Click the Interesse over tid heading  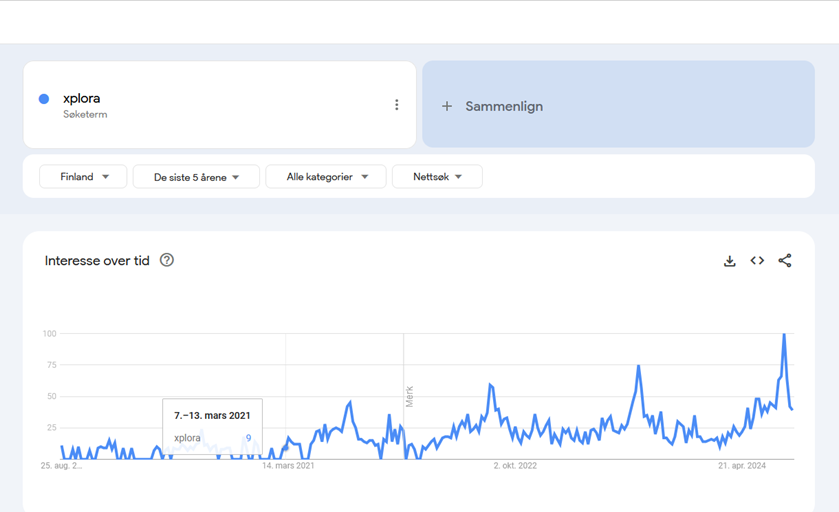[97, 261]
